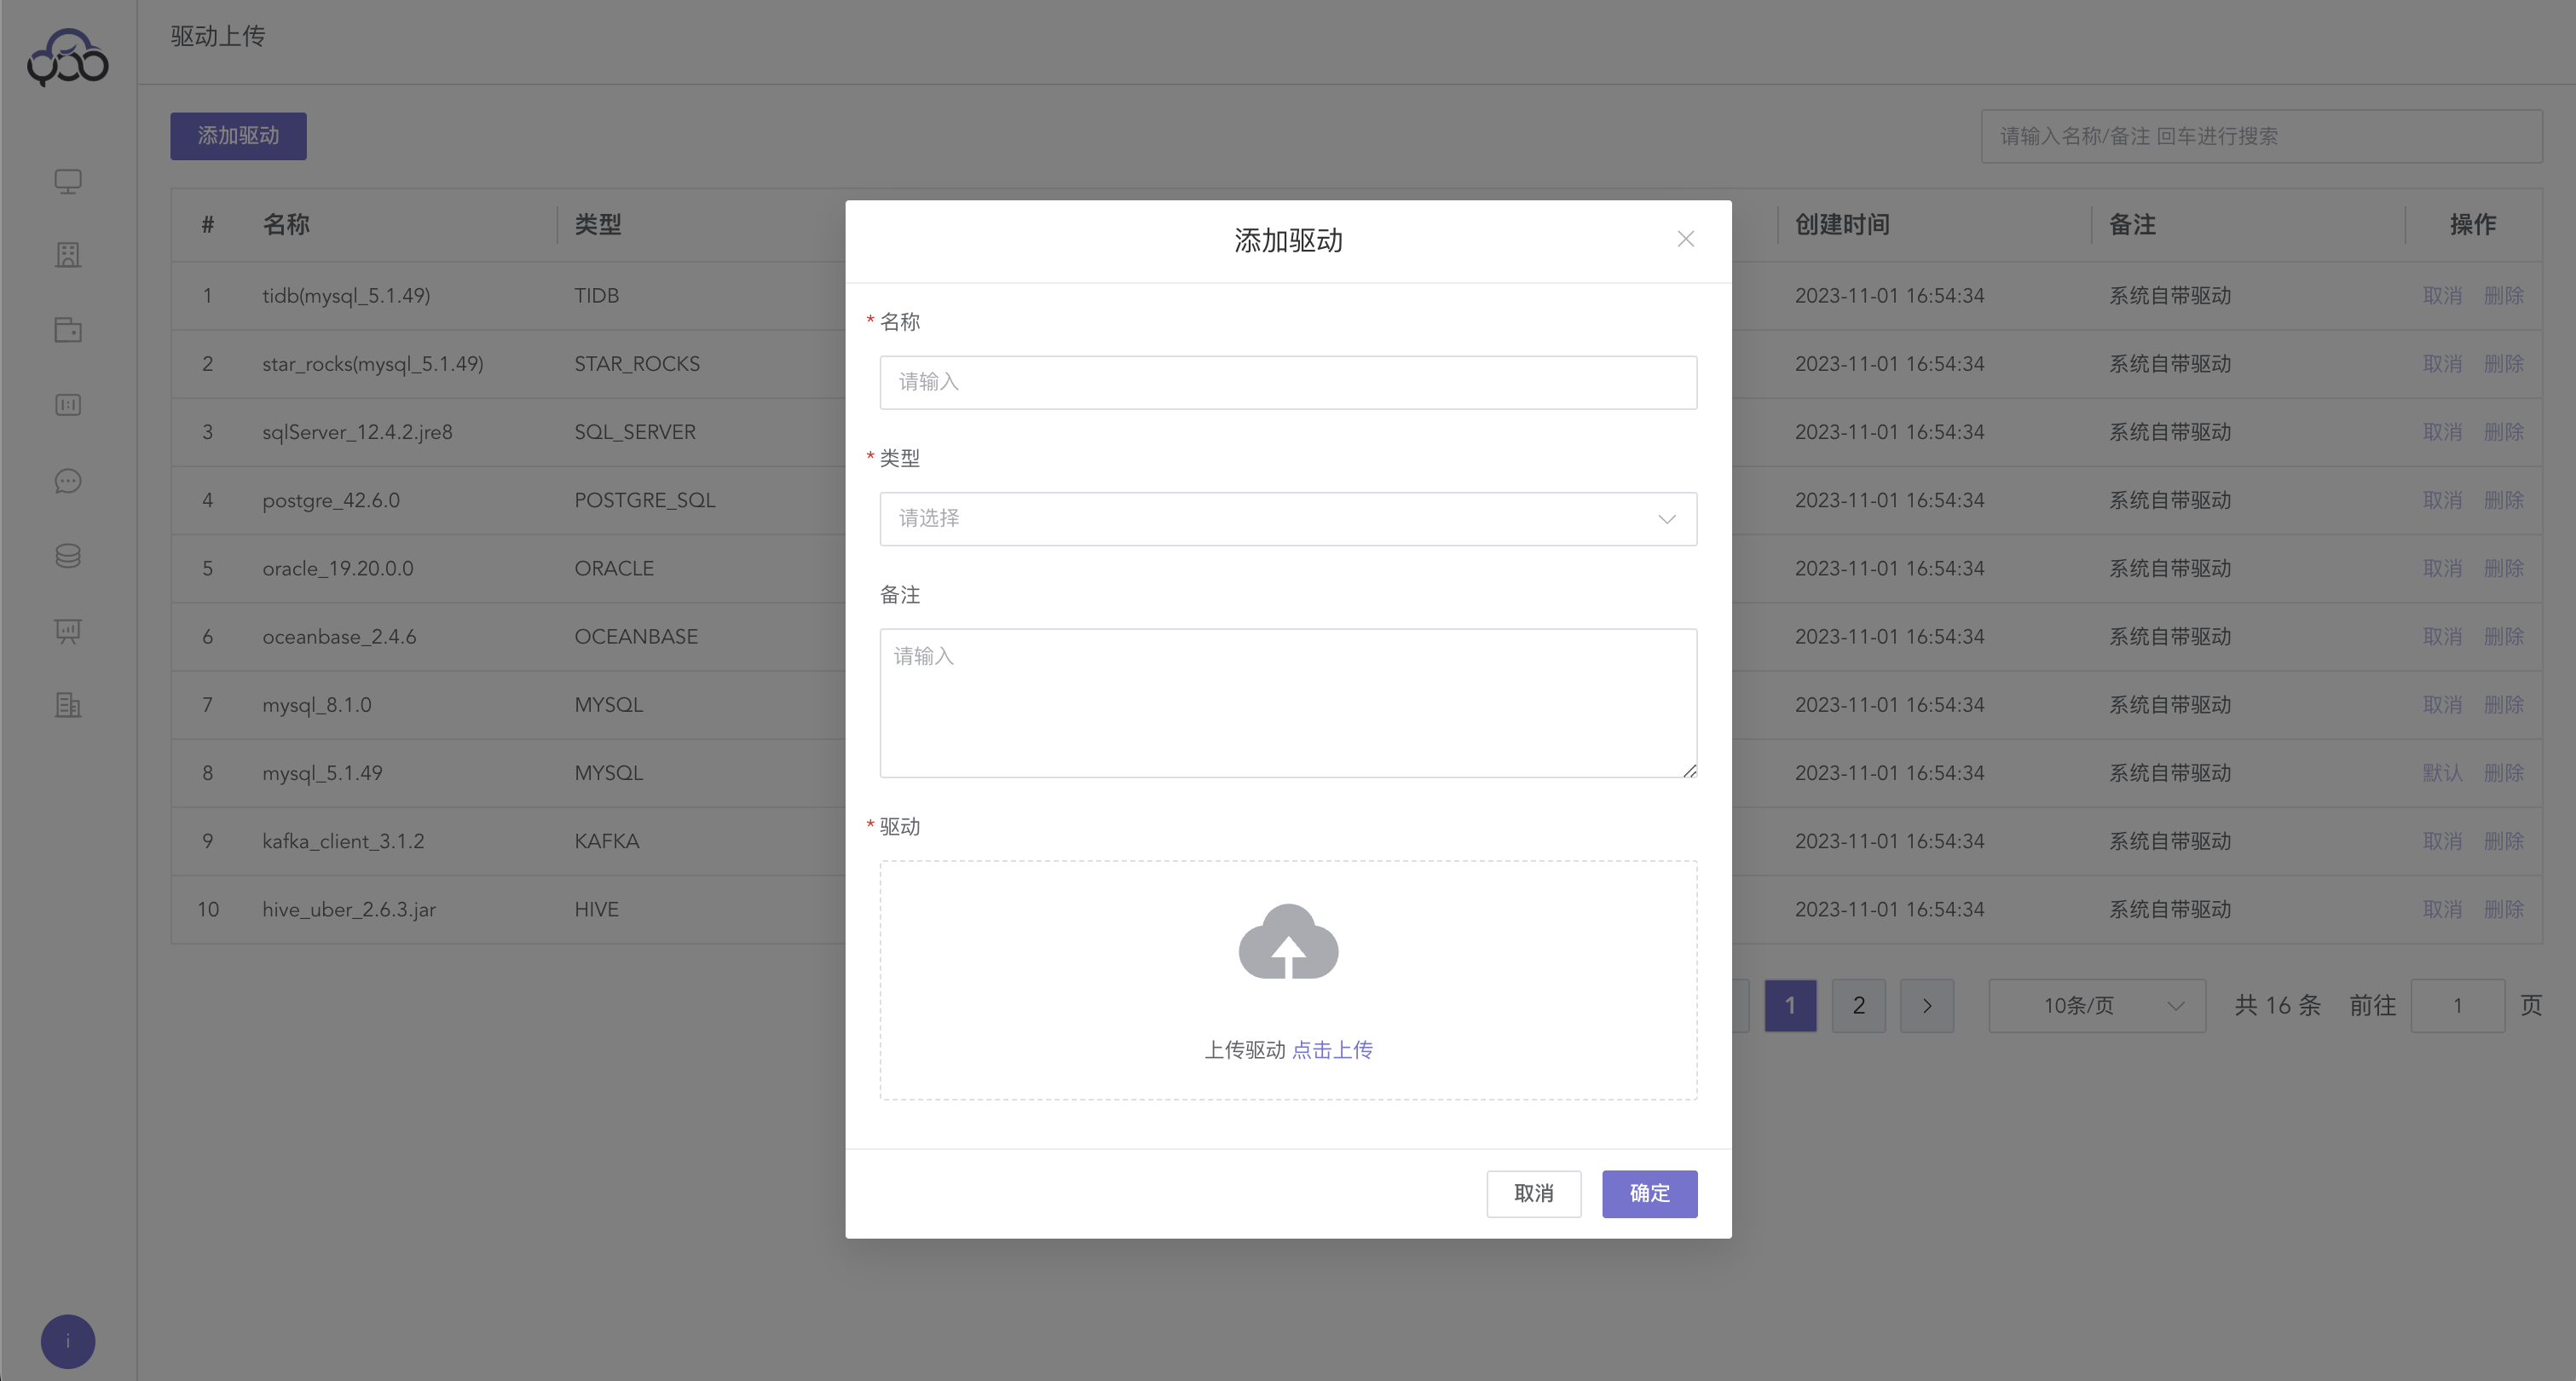This screenshot has width=2576, height=1381.
Task: Click 删除 for the mysql_8.1.0 row
Action: tap(2504, 705)
